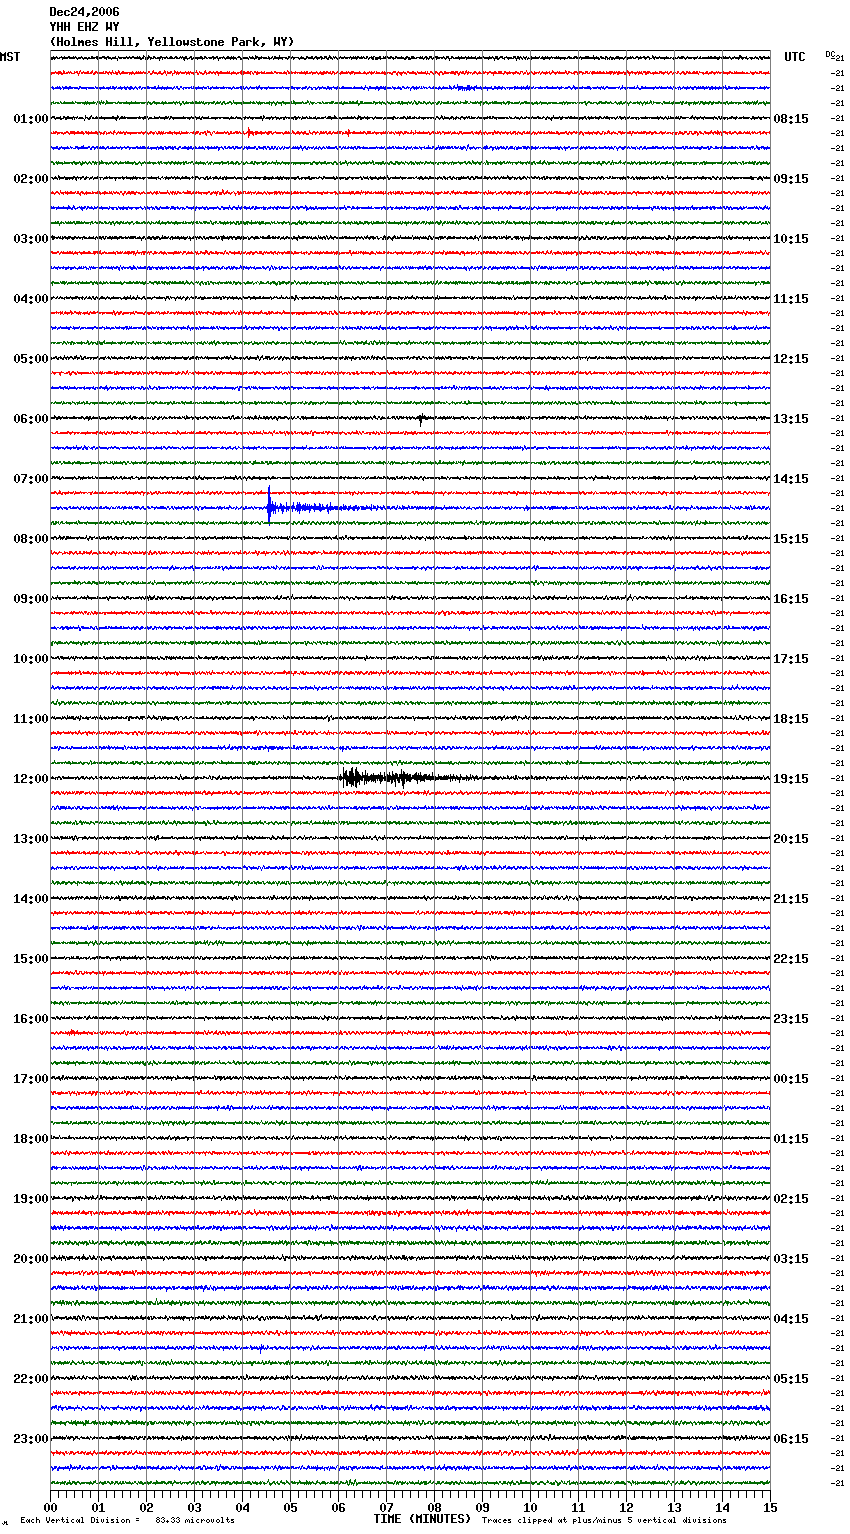Click the small black spike on the 06:00 trace
This screenshot has height=1534, width=850.
(x=421, y=419)
